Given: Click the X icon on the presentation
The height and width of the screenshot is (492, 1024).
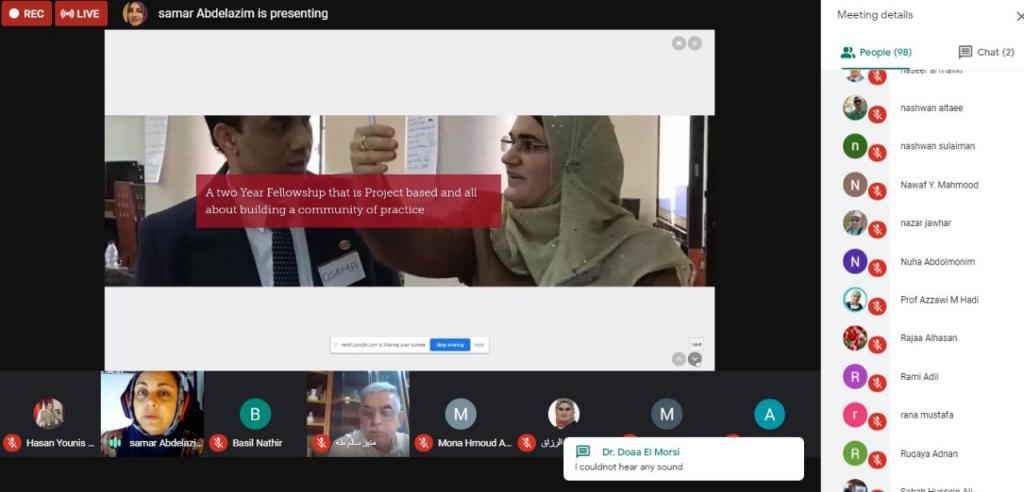Looking at the screenshot, I should click(x=679, y=43).
